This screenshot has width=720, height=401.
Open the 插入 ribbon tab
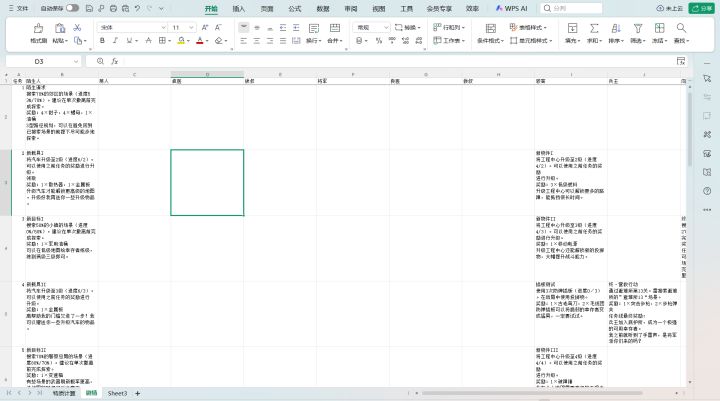[x=239, y=8]
